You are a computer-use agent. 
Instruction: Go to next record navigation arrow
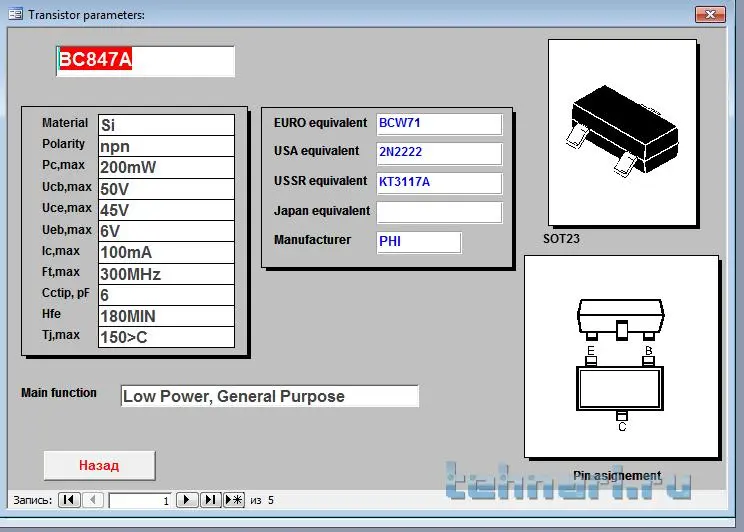coord(186,500)
